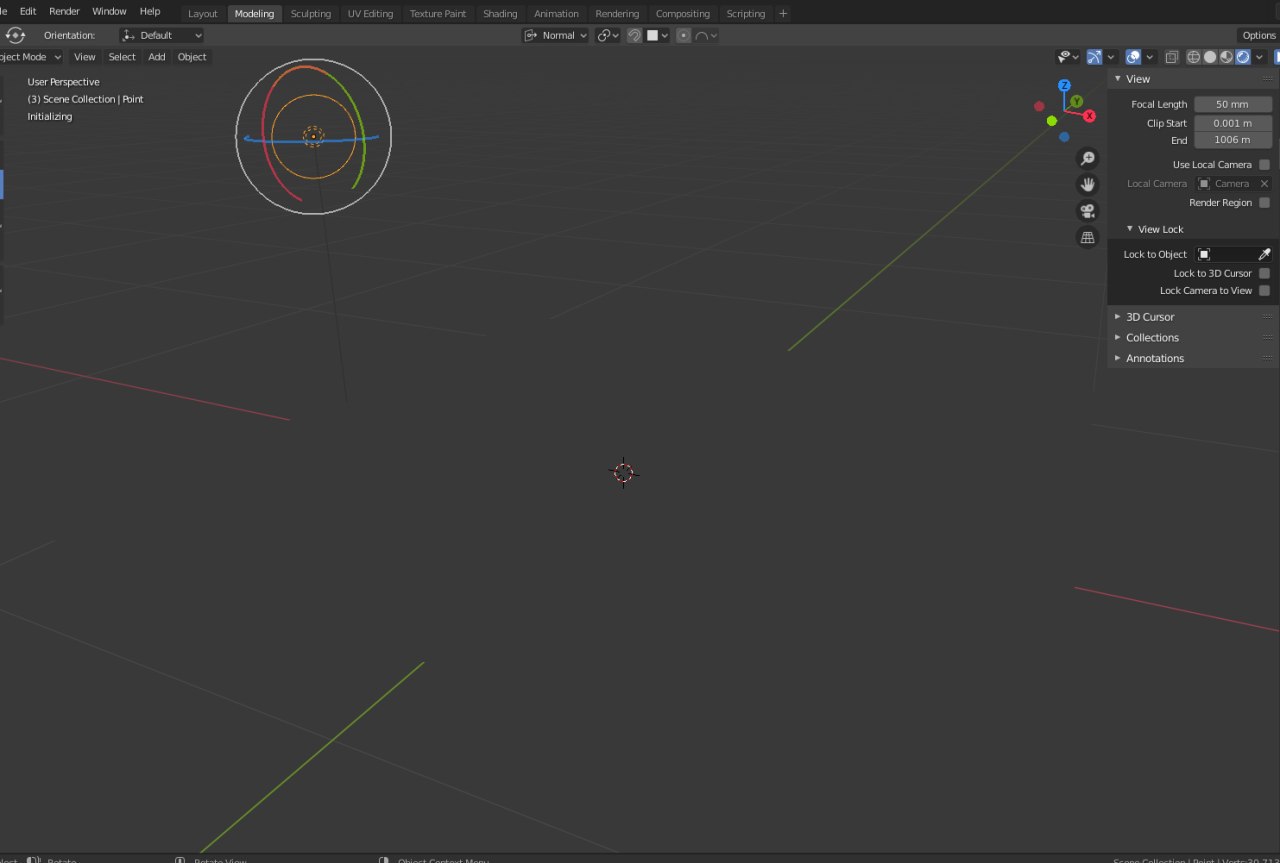1280x863 pixels.
Task: Open the Normal transform orientation dropdown
Action: click(556, 35)
